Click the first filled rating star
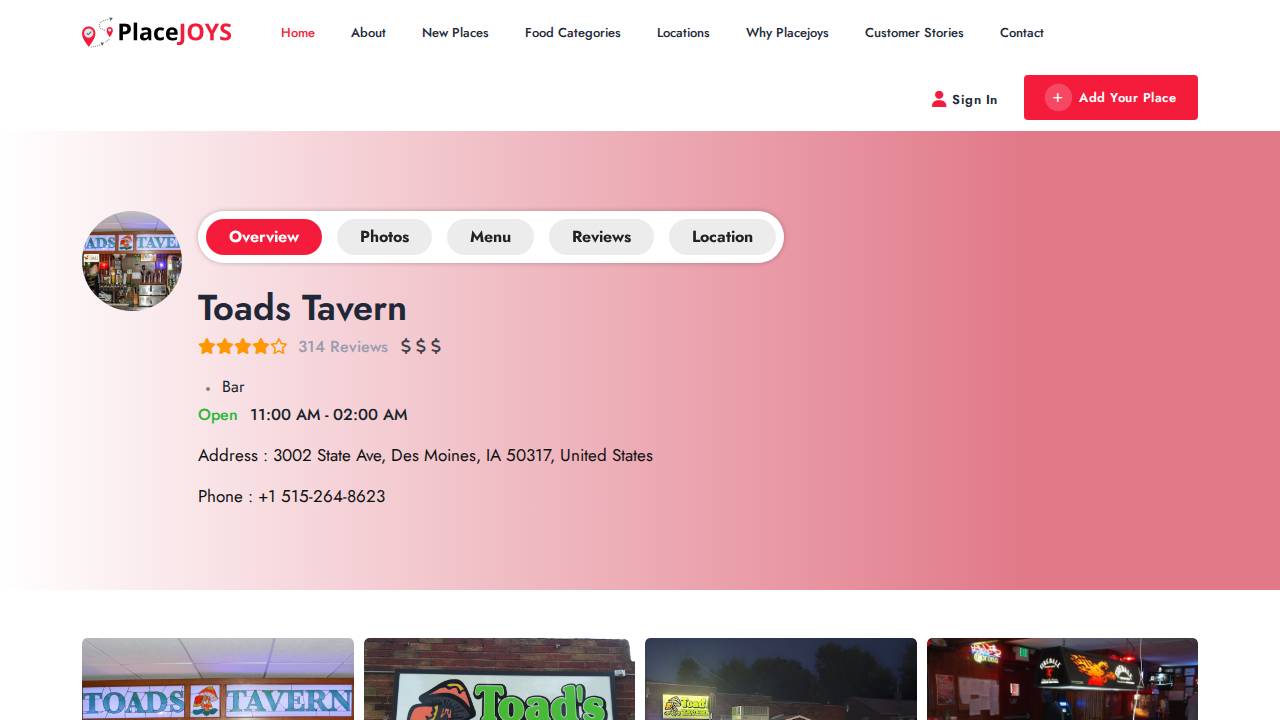 coord(207,346)
